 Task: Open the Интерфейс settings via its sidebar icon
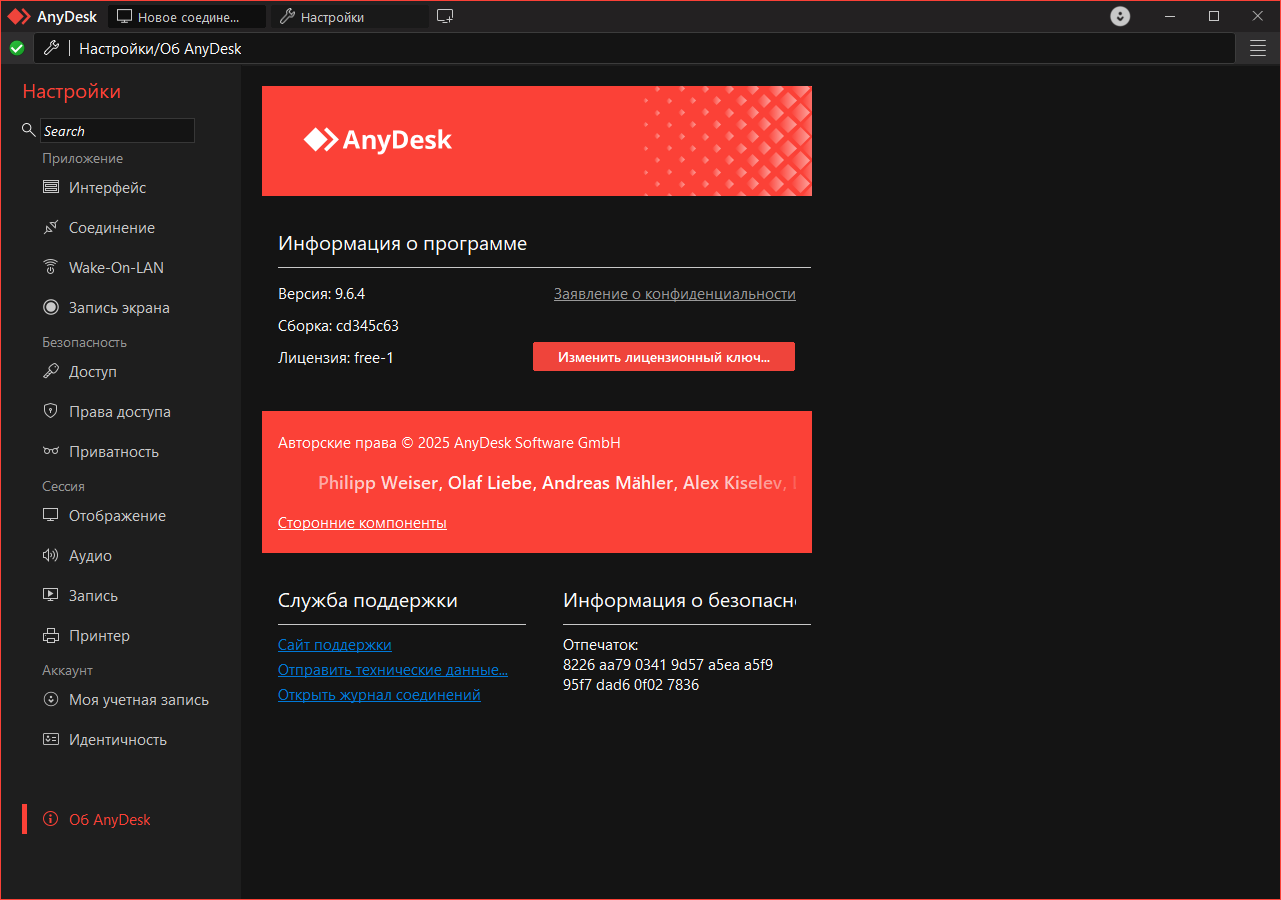51,187
